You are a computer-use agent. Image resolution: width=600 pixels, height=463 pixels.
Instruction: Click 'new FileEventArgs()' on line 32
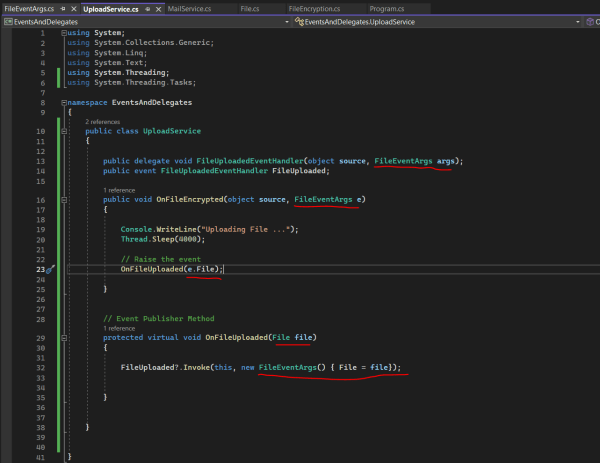coord(283,367)
